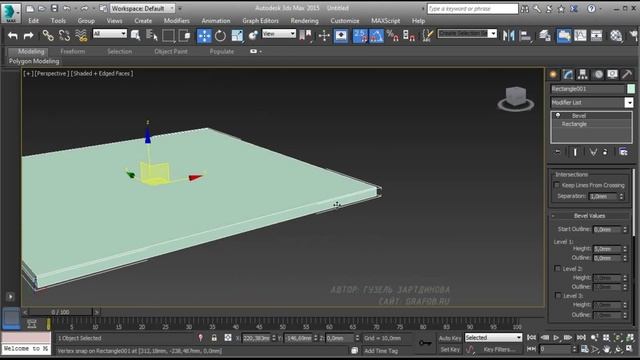Toggle Percent Snap button

pyautogui.click(x=392, y=36)
